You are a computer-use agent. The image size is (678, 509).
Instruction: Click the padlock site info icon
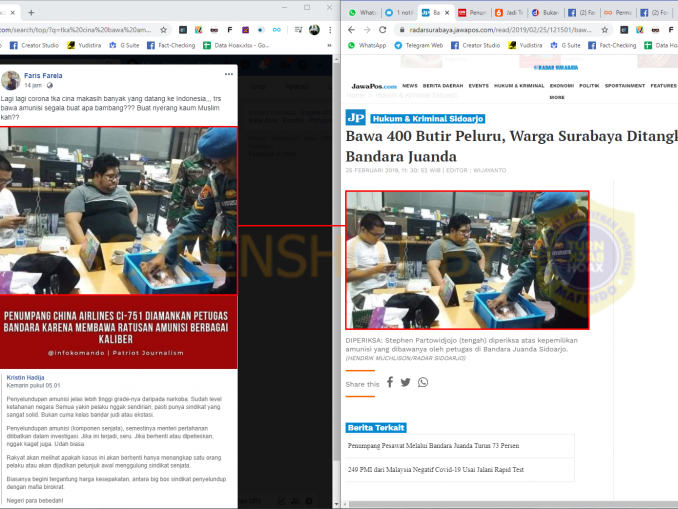402,30
